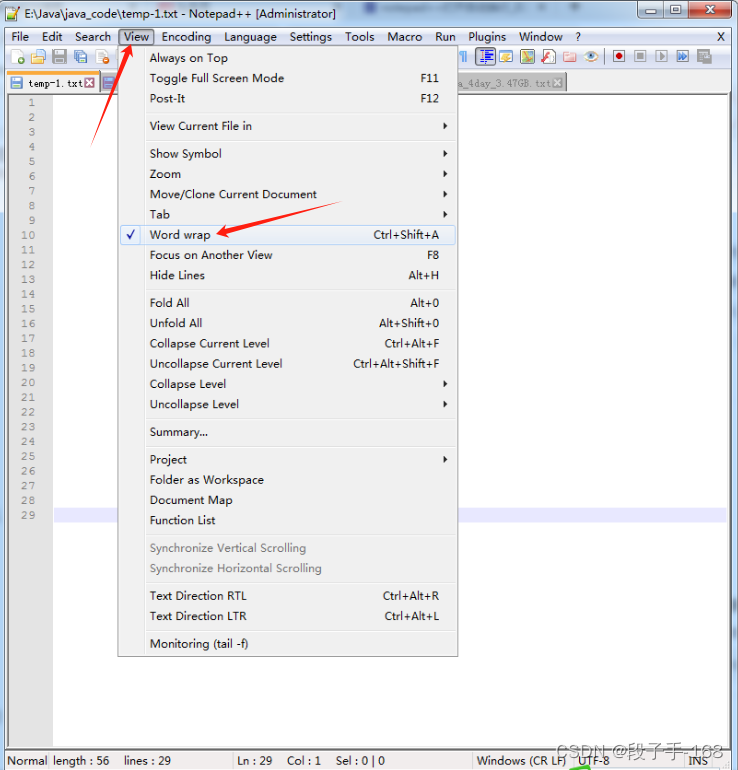The width and height of the screenshot is (738, 770).
Task: Open line ending selector Windows (CR LF)
Action: tap(521, 761)
